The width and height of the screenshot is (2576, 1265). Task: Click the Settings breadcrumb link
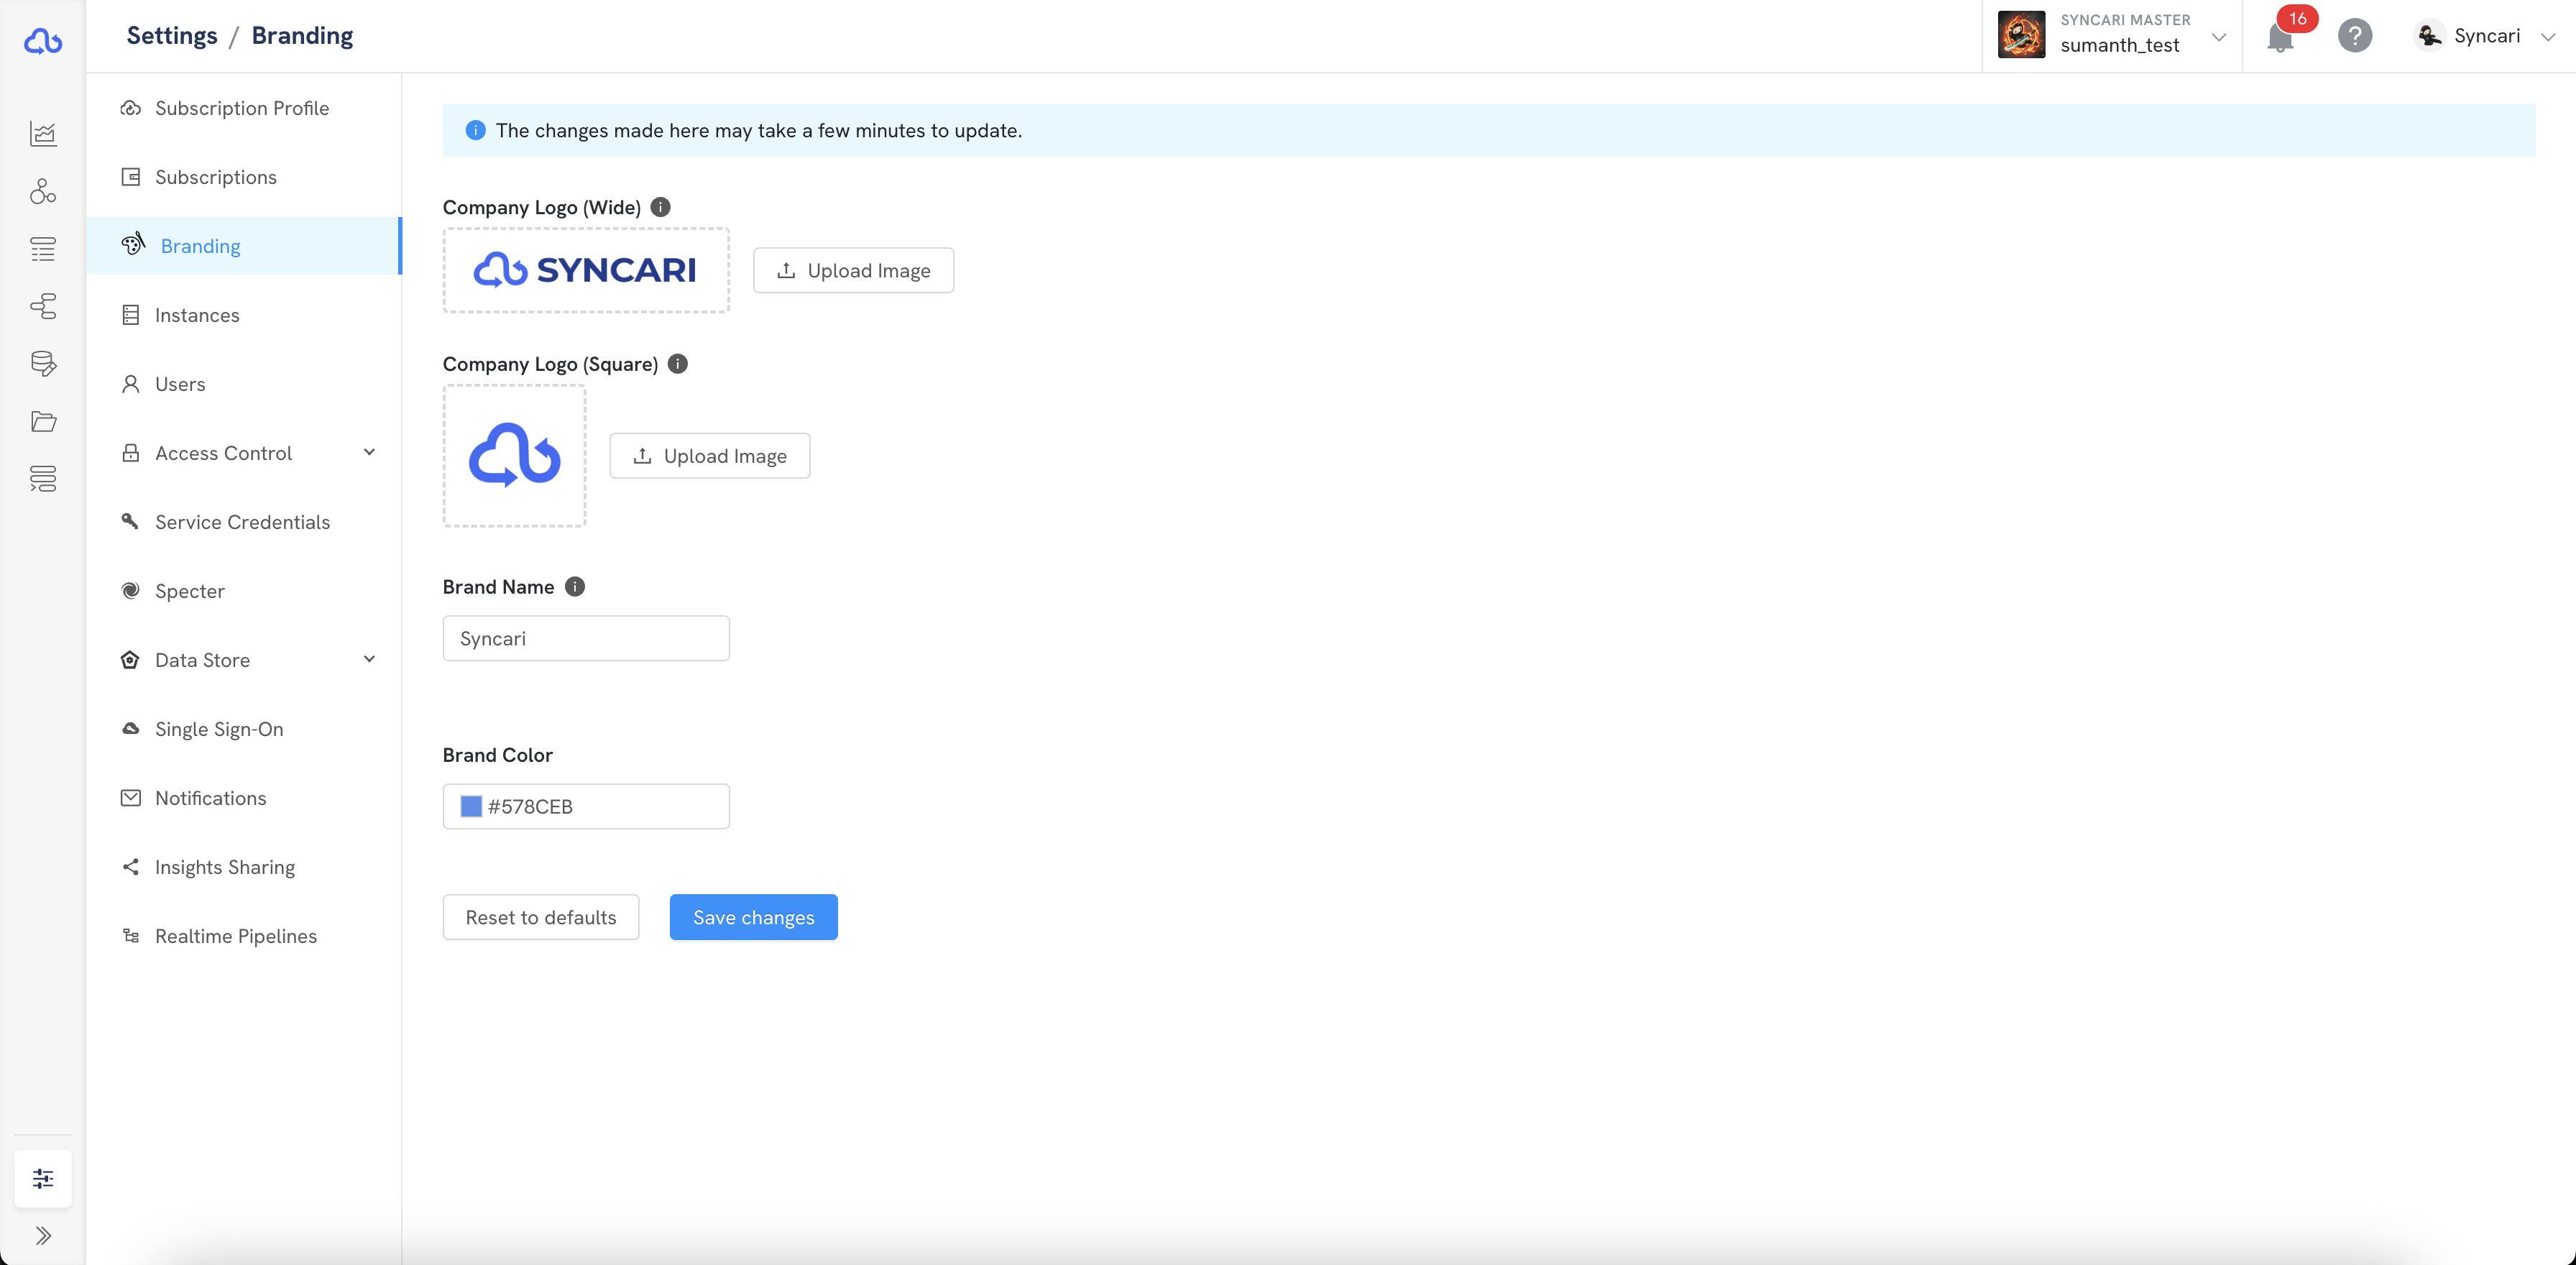172,36
